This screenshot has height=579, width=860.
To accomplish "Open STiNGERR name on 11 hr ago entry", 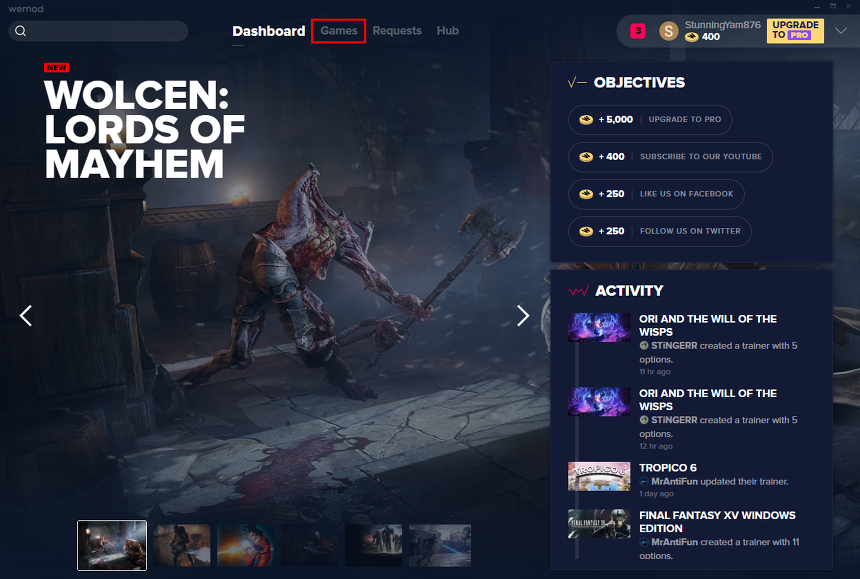I will 674,346.
